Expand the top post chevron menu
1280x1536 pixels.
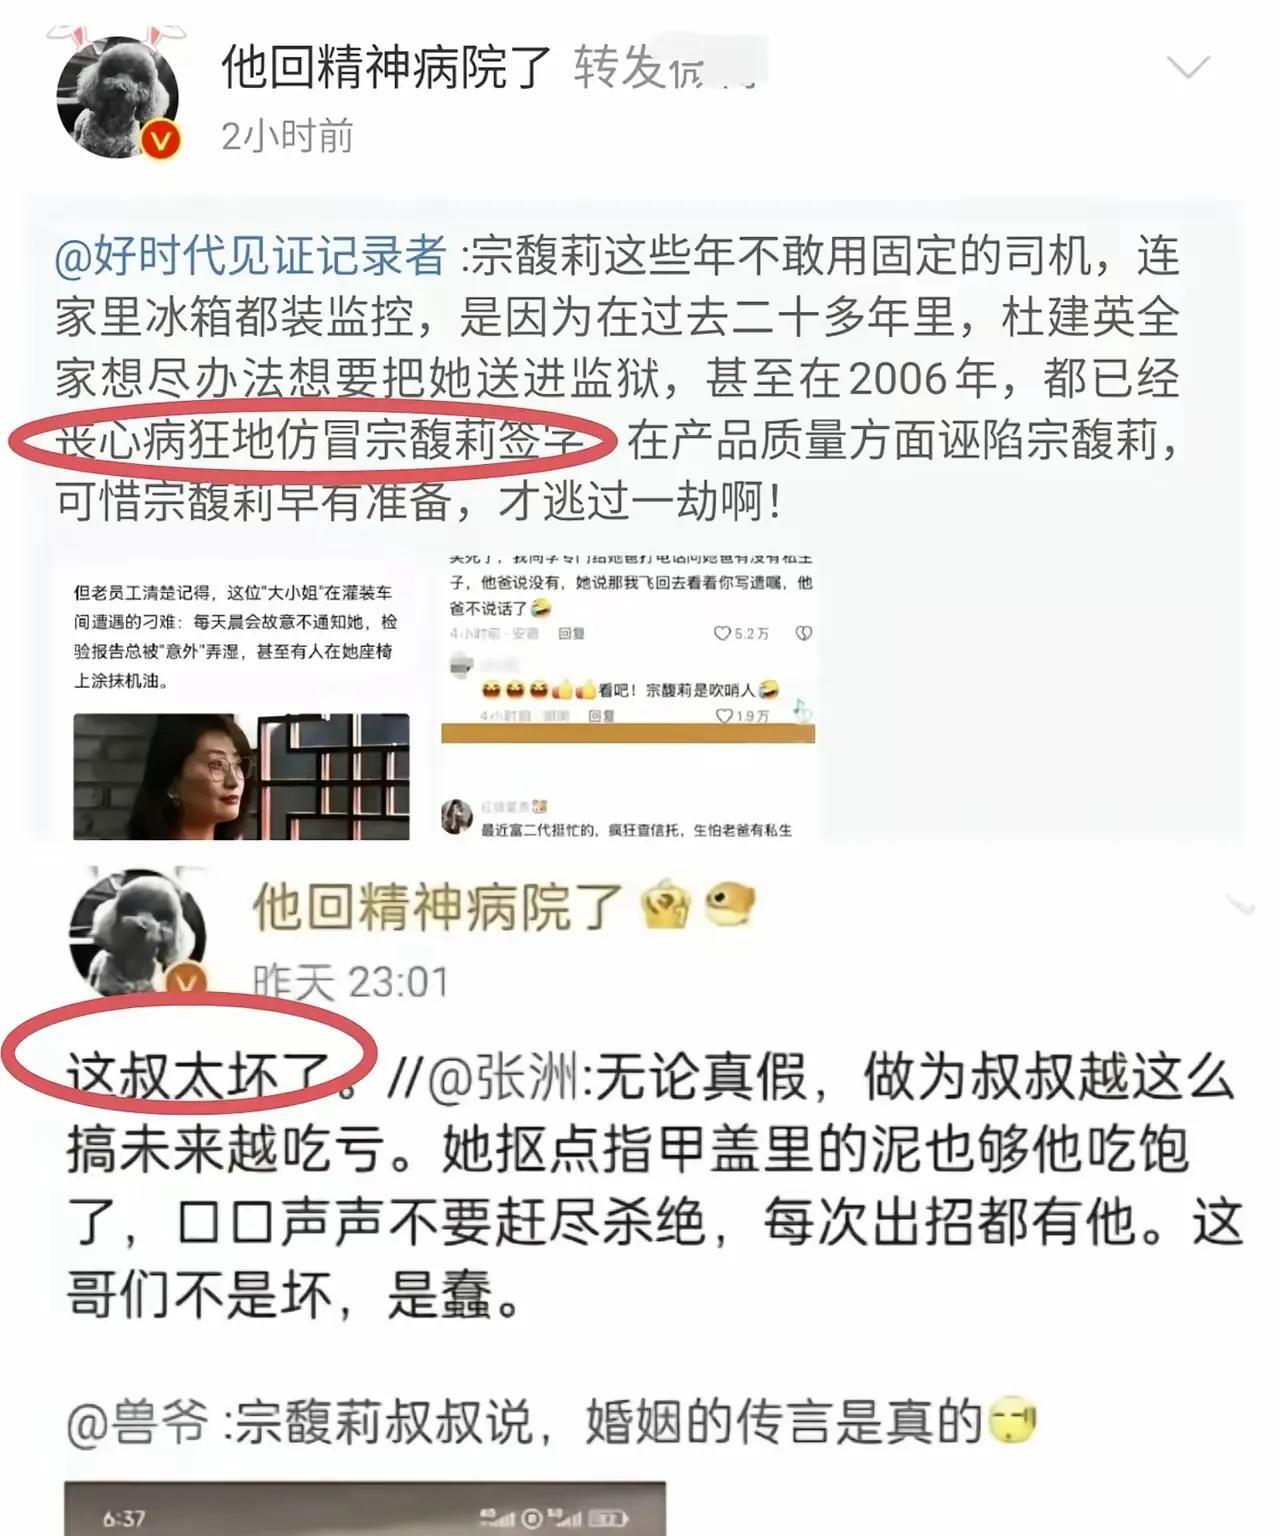point(1188,68)
